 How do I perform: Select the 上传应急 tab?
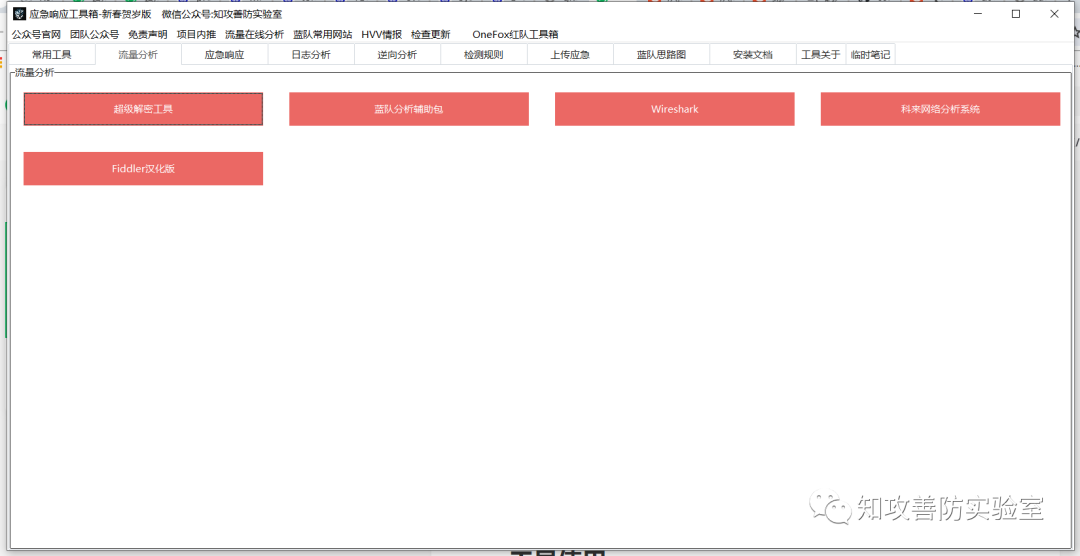coord(570,55)
